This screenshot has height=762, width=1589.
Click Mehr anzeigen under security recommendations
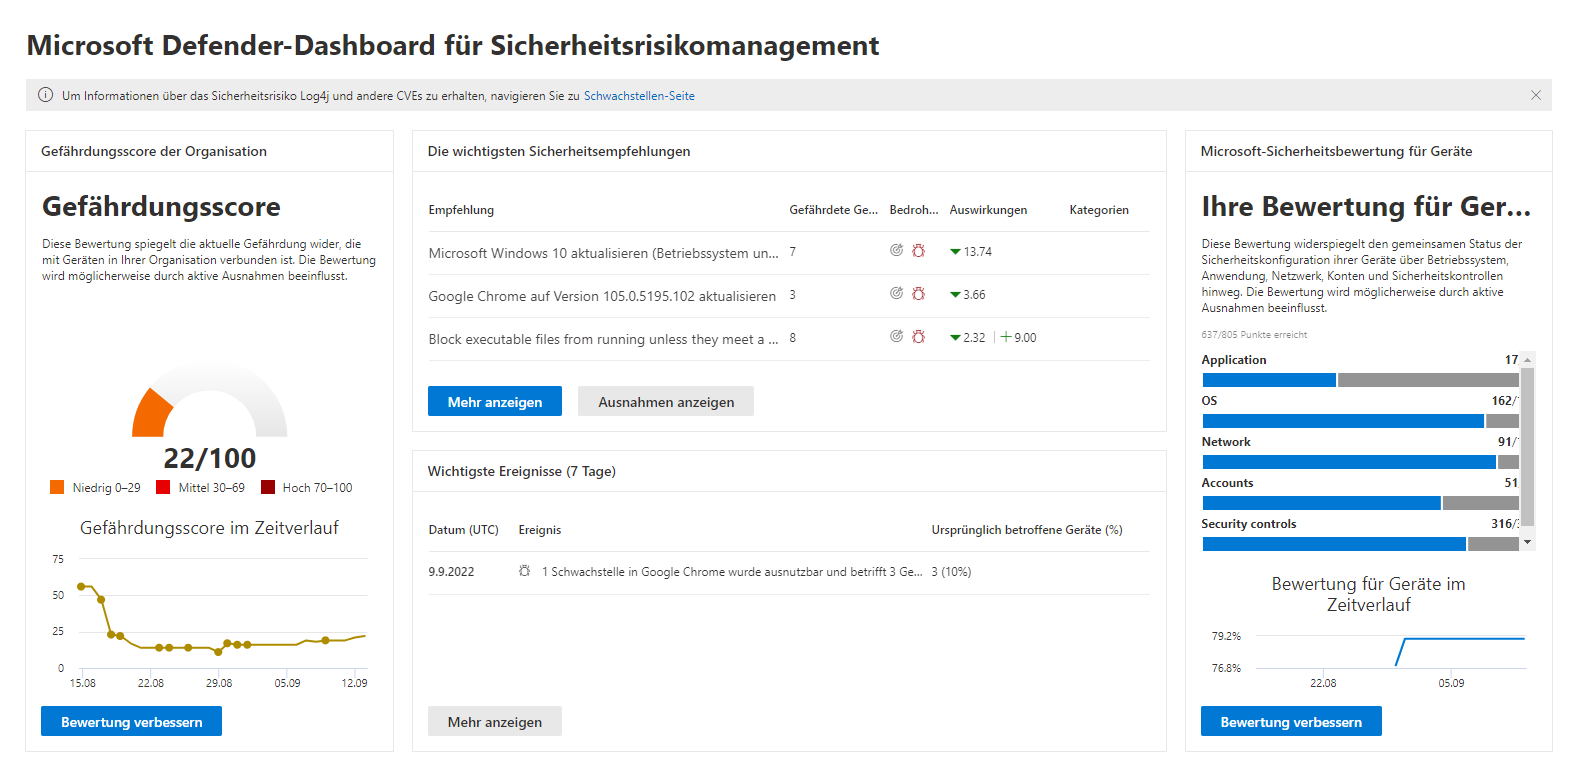pos(495,401)
